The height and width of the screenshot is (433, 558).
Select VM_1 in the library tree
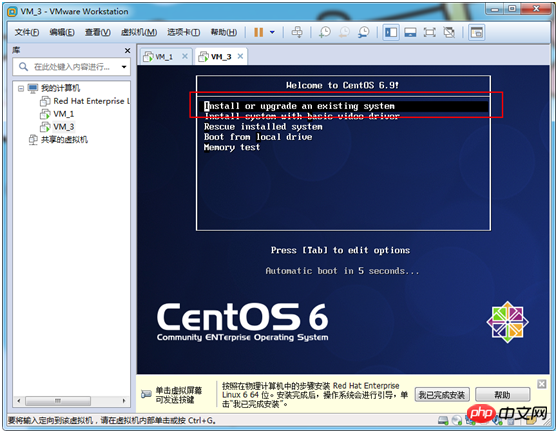point(63,114)
